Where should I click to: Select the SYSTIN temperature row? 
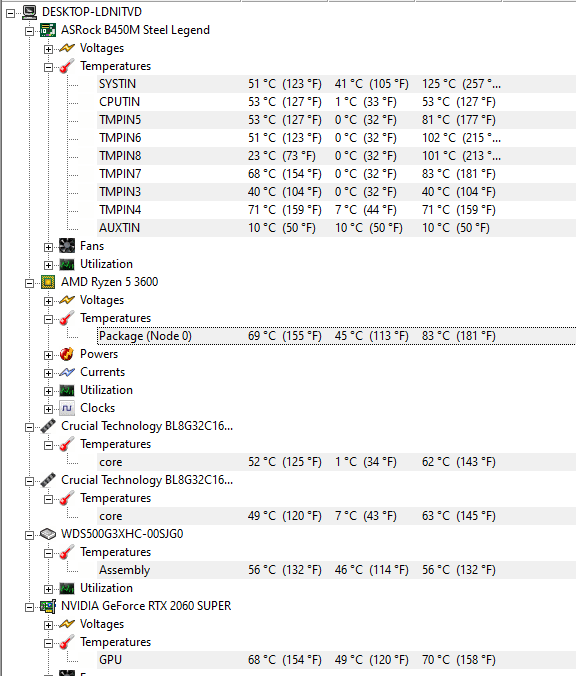336,84
